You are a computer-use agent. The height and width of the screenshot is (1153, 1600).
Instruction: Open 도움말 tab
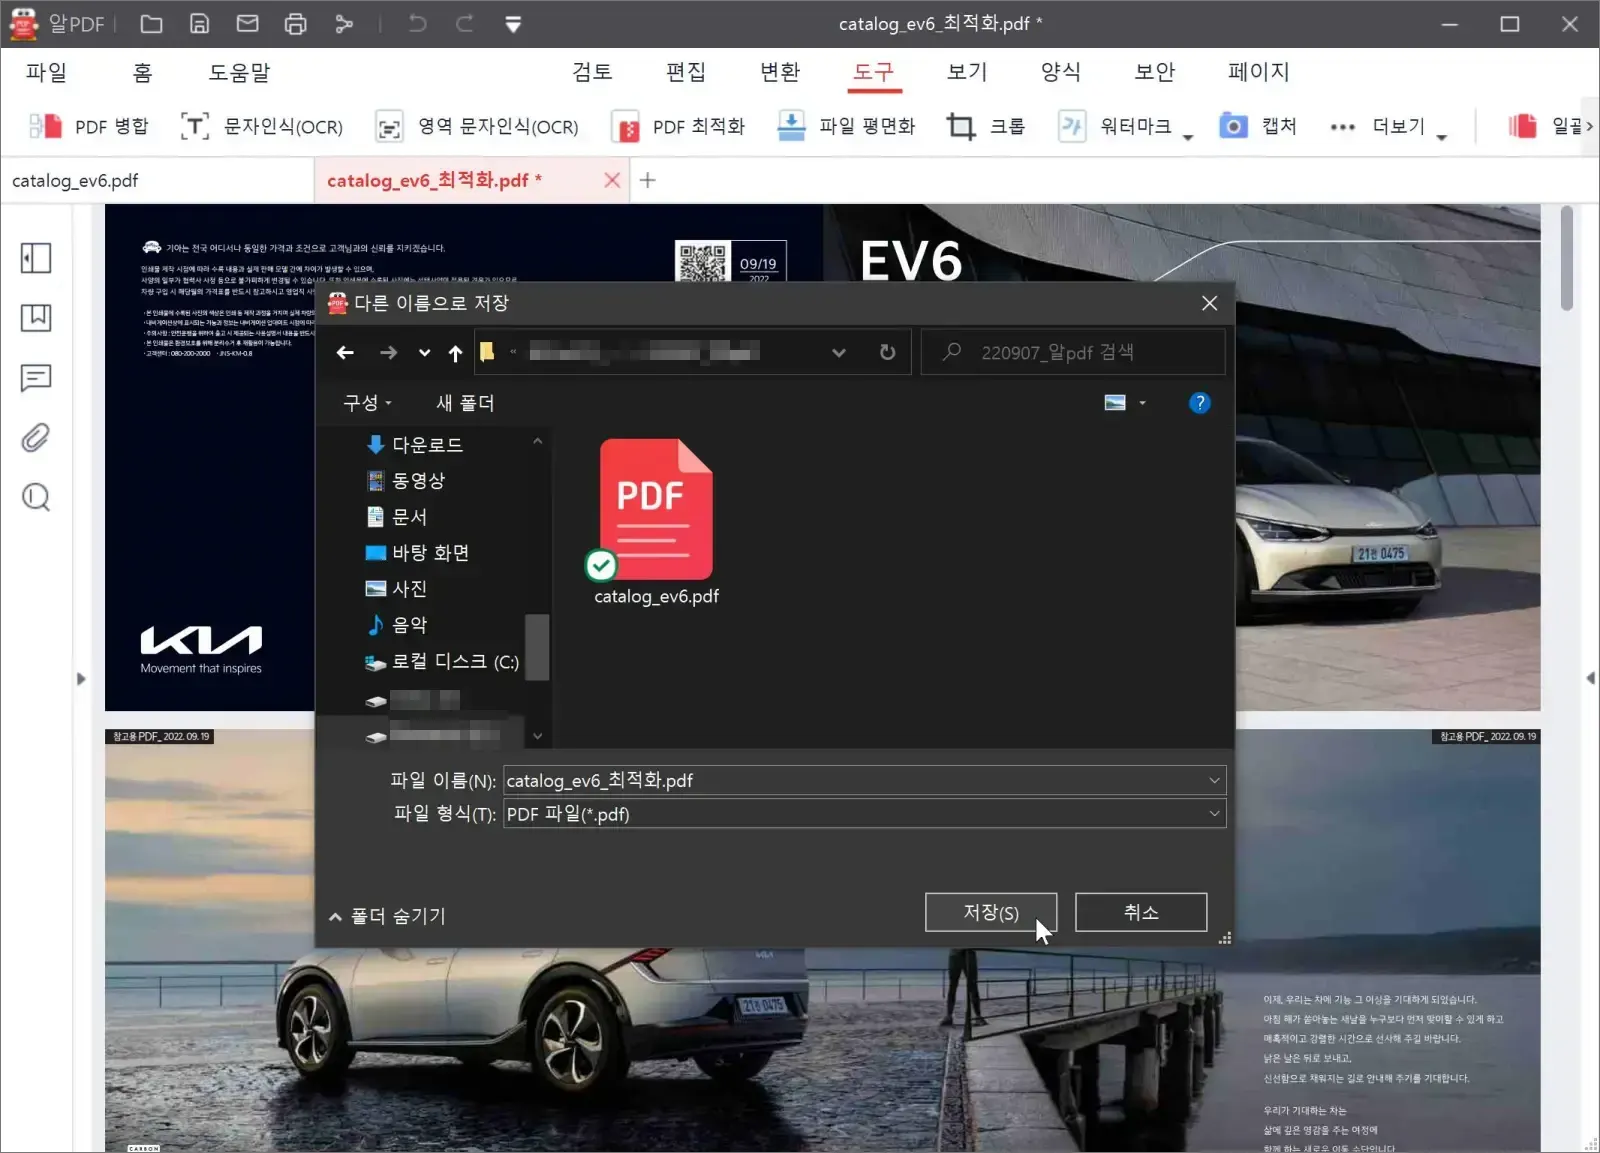pos(239,72)
